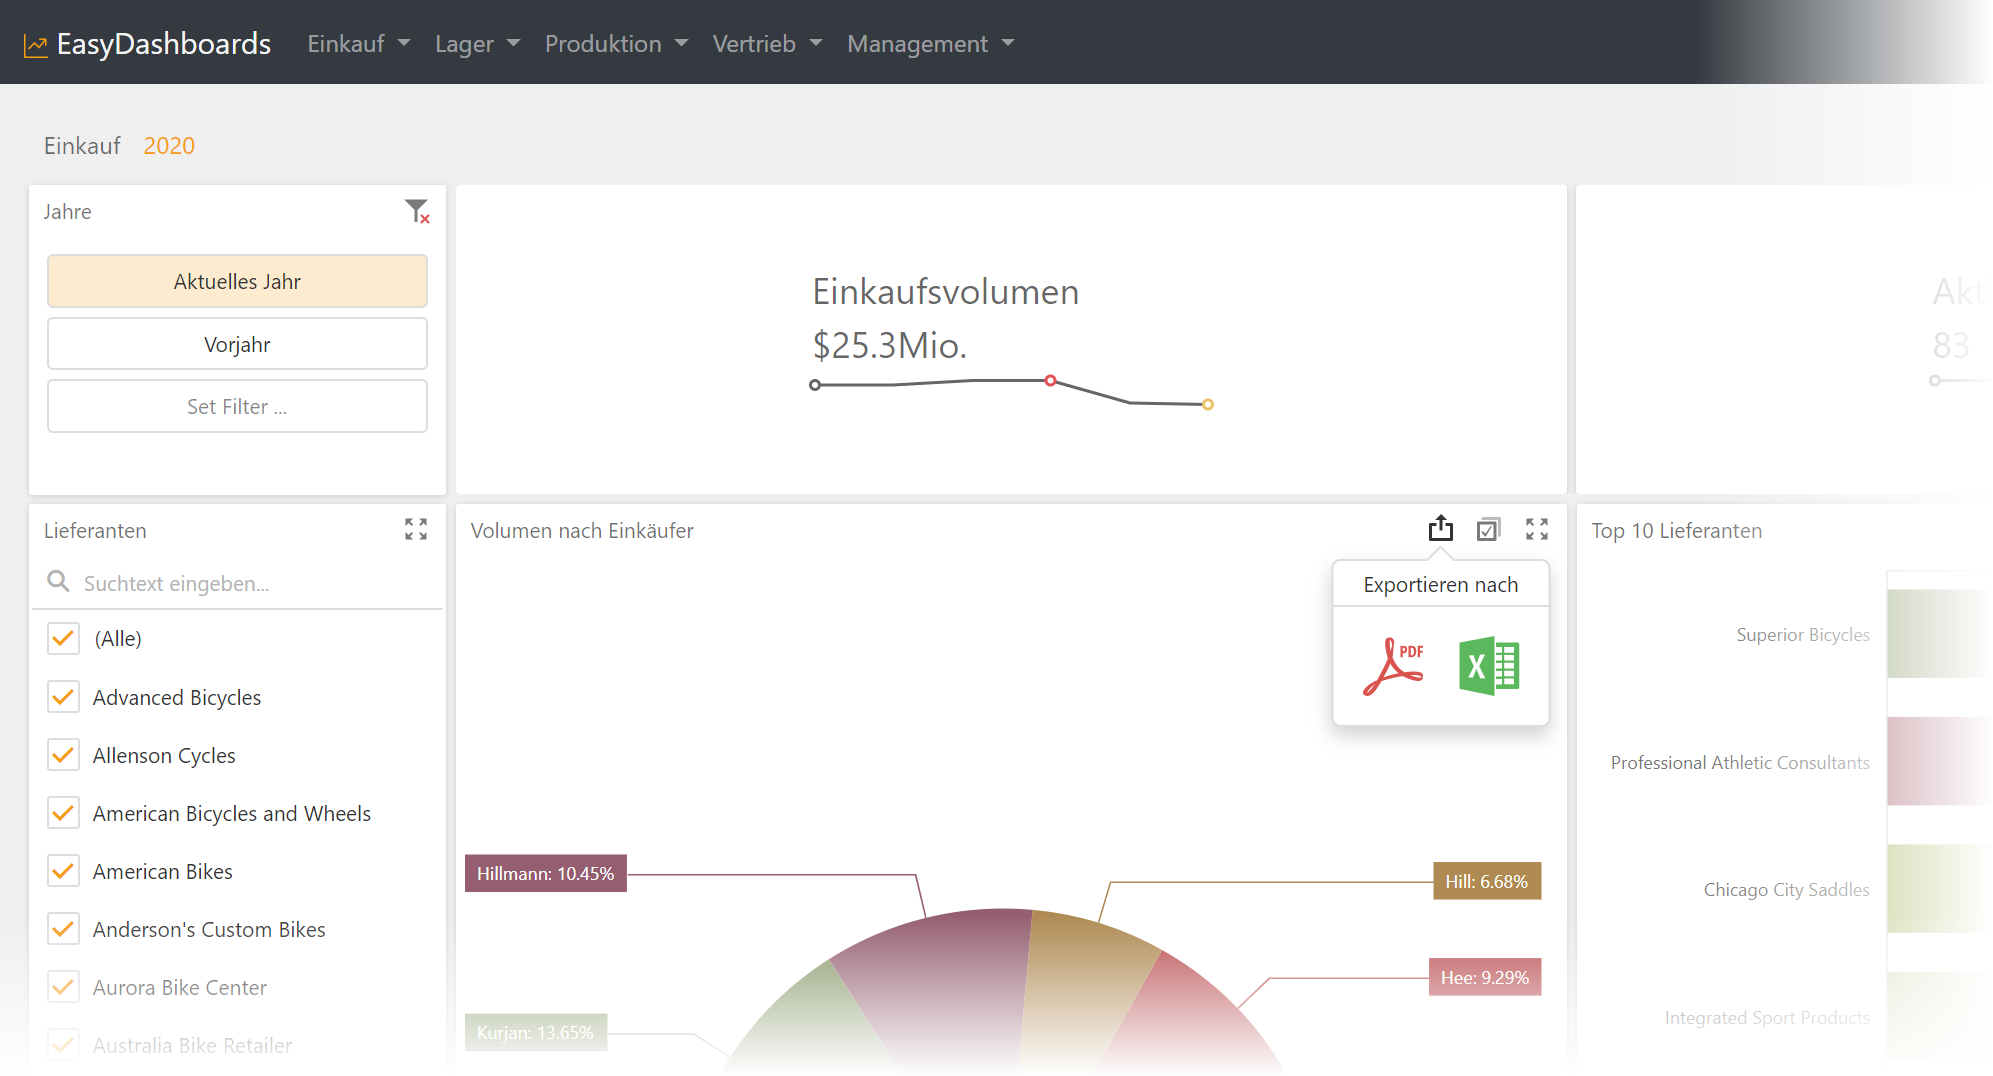Viewport: 1993px width, 1076px height.
Task: Open the Einkauf dropdown menu
Action: tap(358, 44)
